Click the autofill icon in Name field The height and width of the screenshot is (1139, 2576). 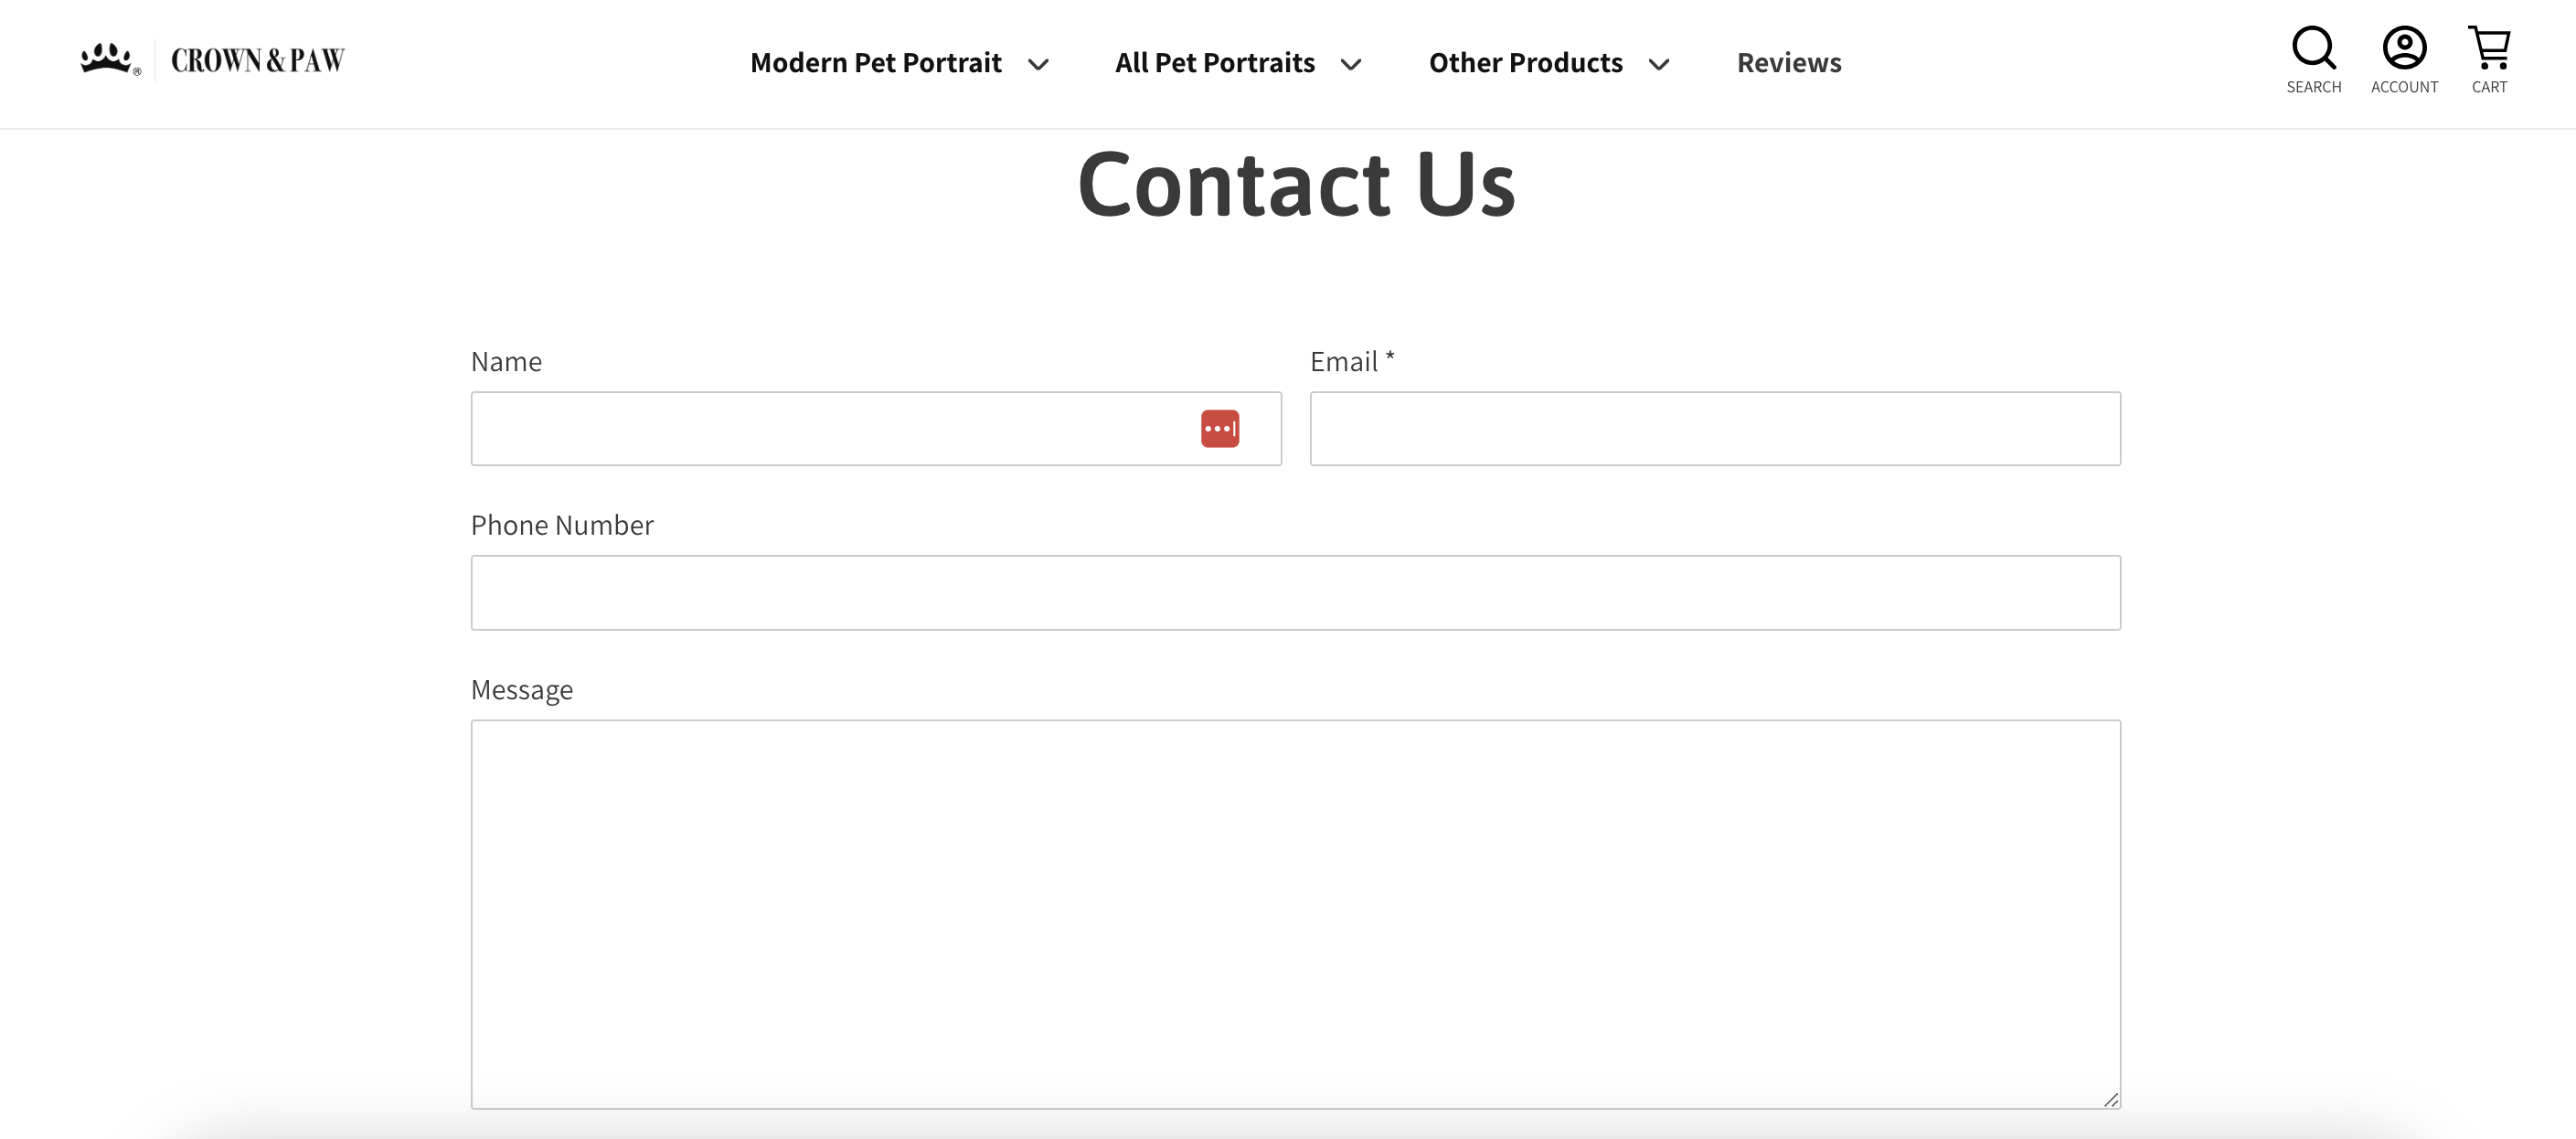click(x=1220, y=427)
